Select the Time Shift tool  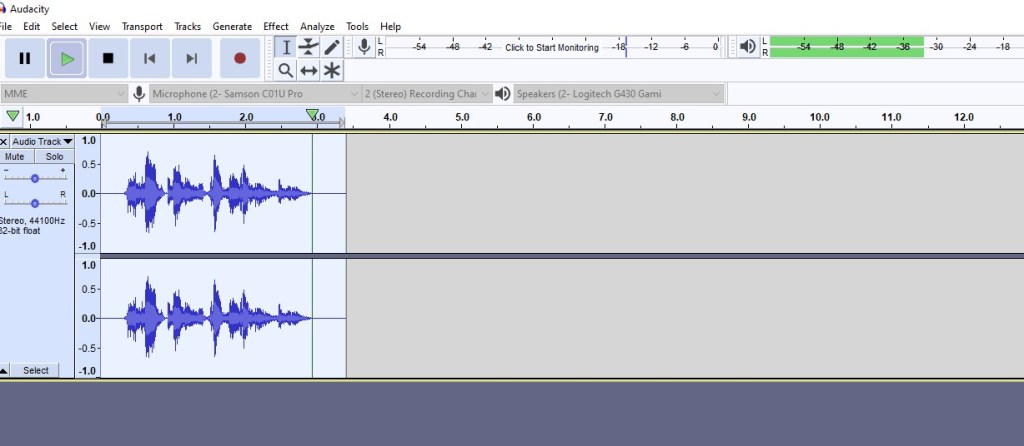click(x=309, y=70)
